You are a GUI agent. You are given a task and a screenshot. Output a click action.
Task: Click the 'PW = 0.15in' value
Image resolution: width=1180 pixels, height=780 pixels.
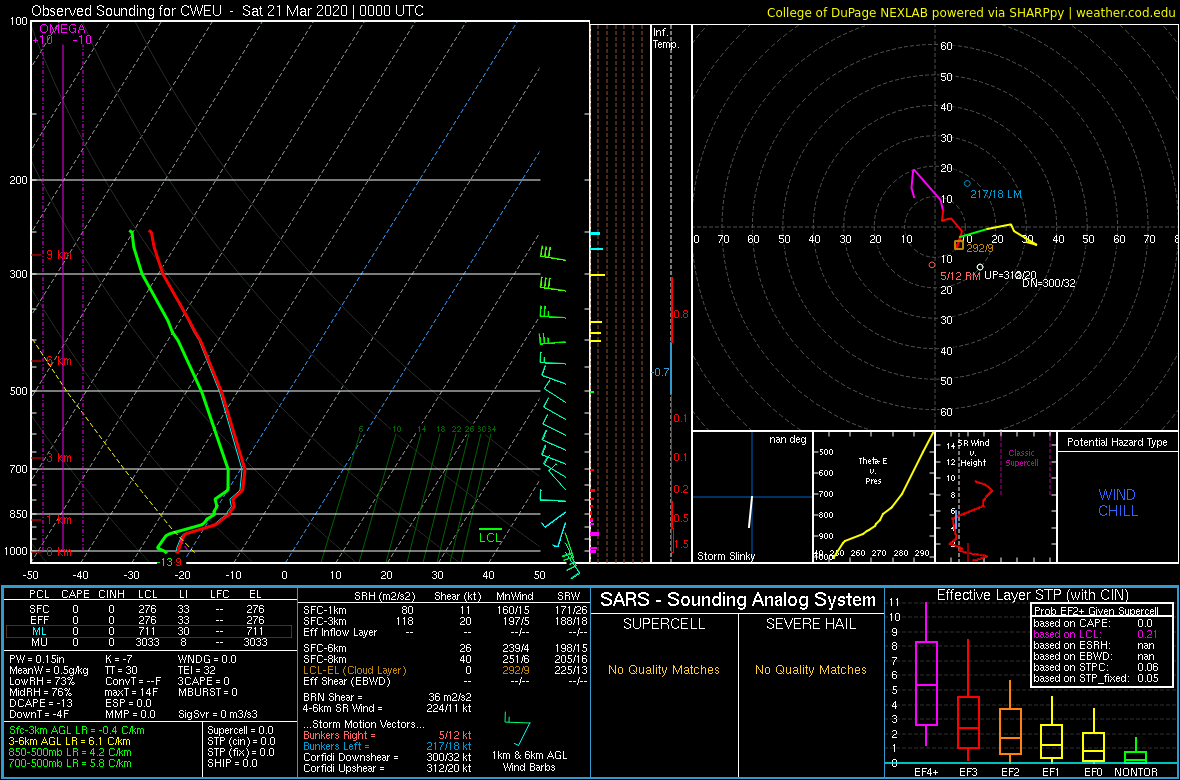tap(36, 660)
